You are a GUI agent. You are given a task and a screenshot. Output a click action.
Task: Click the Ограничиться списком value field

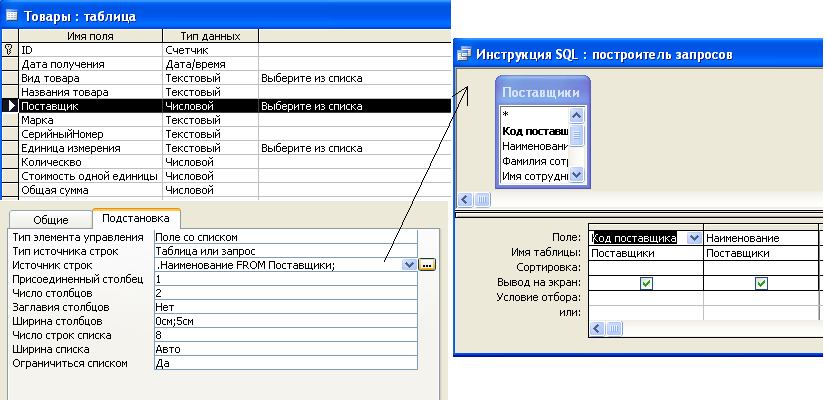pos(286,363)
